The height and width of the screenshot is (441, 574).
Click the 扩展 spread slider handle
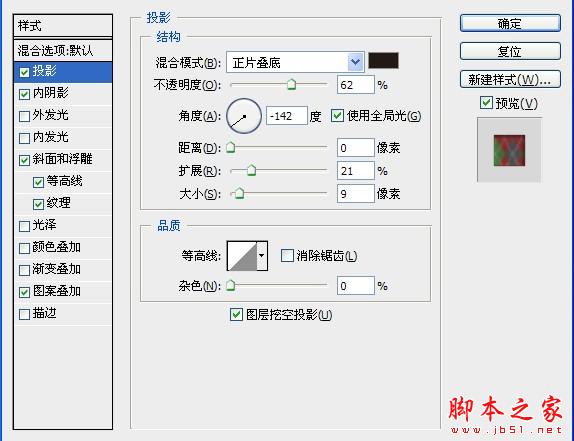[251, 170]
